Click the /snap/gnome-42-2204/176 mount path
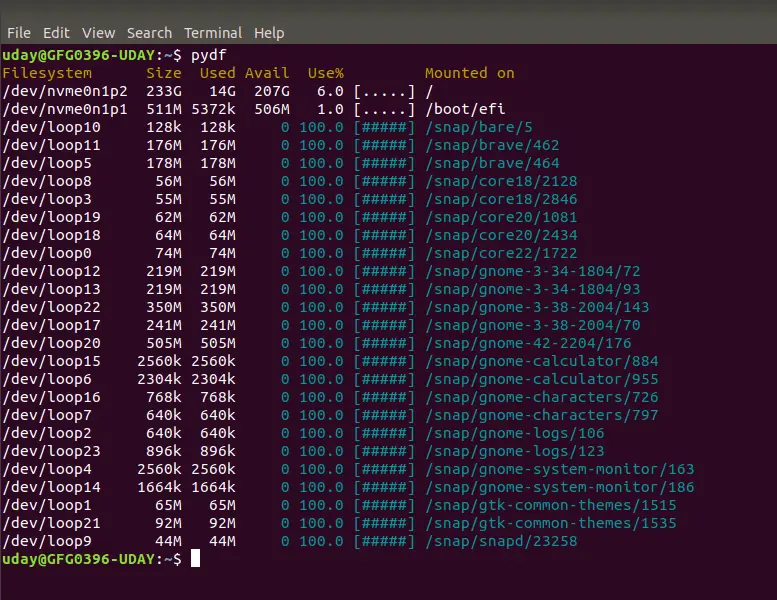Image resolution: width=777 pixels, height=600 pixels. [x=528, y=343]
